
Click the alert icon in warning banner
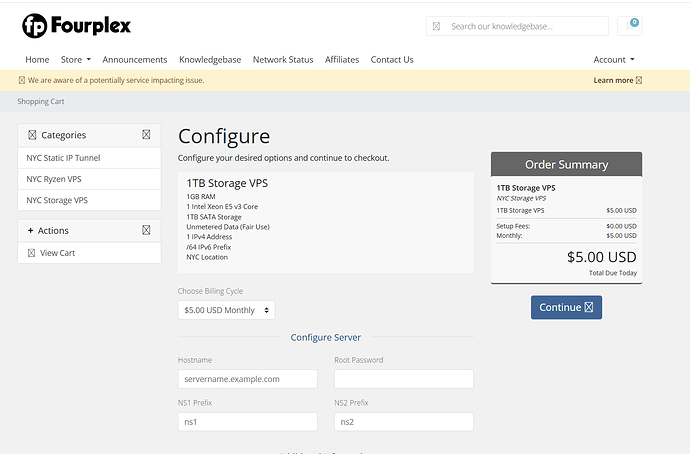[22, 80]
